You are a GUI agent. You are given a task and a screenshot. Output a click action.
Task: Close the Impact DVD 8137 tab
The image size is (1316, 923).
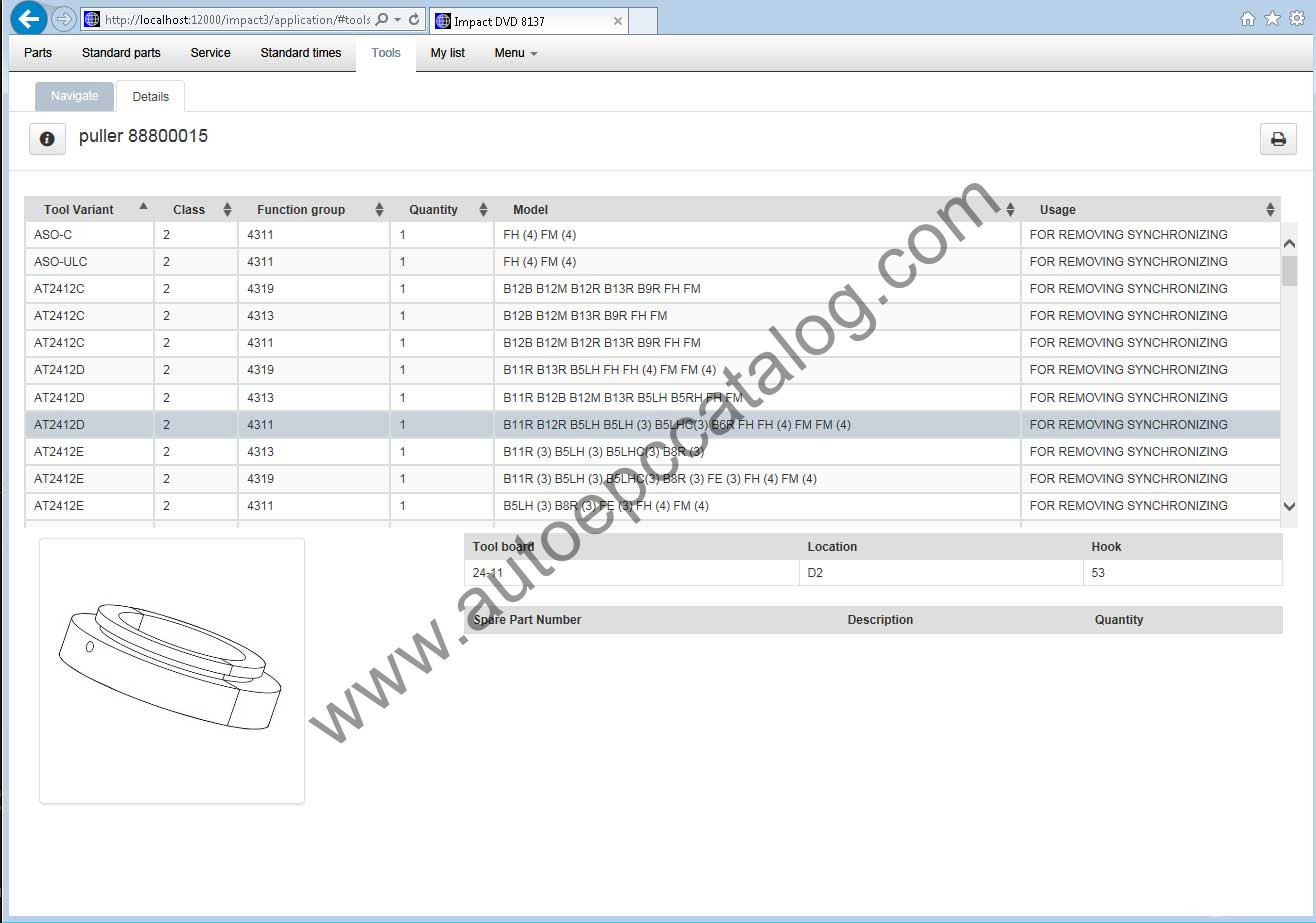click(x=618, y=21)
